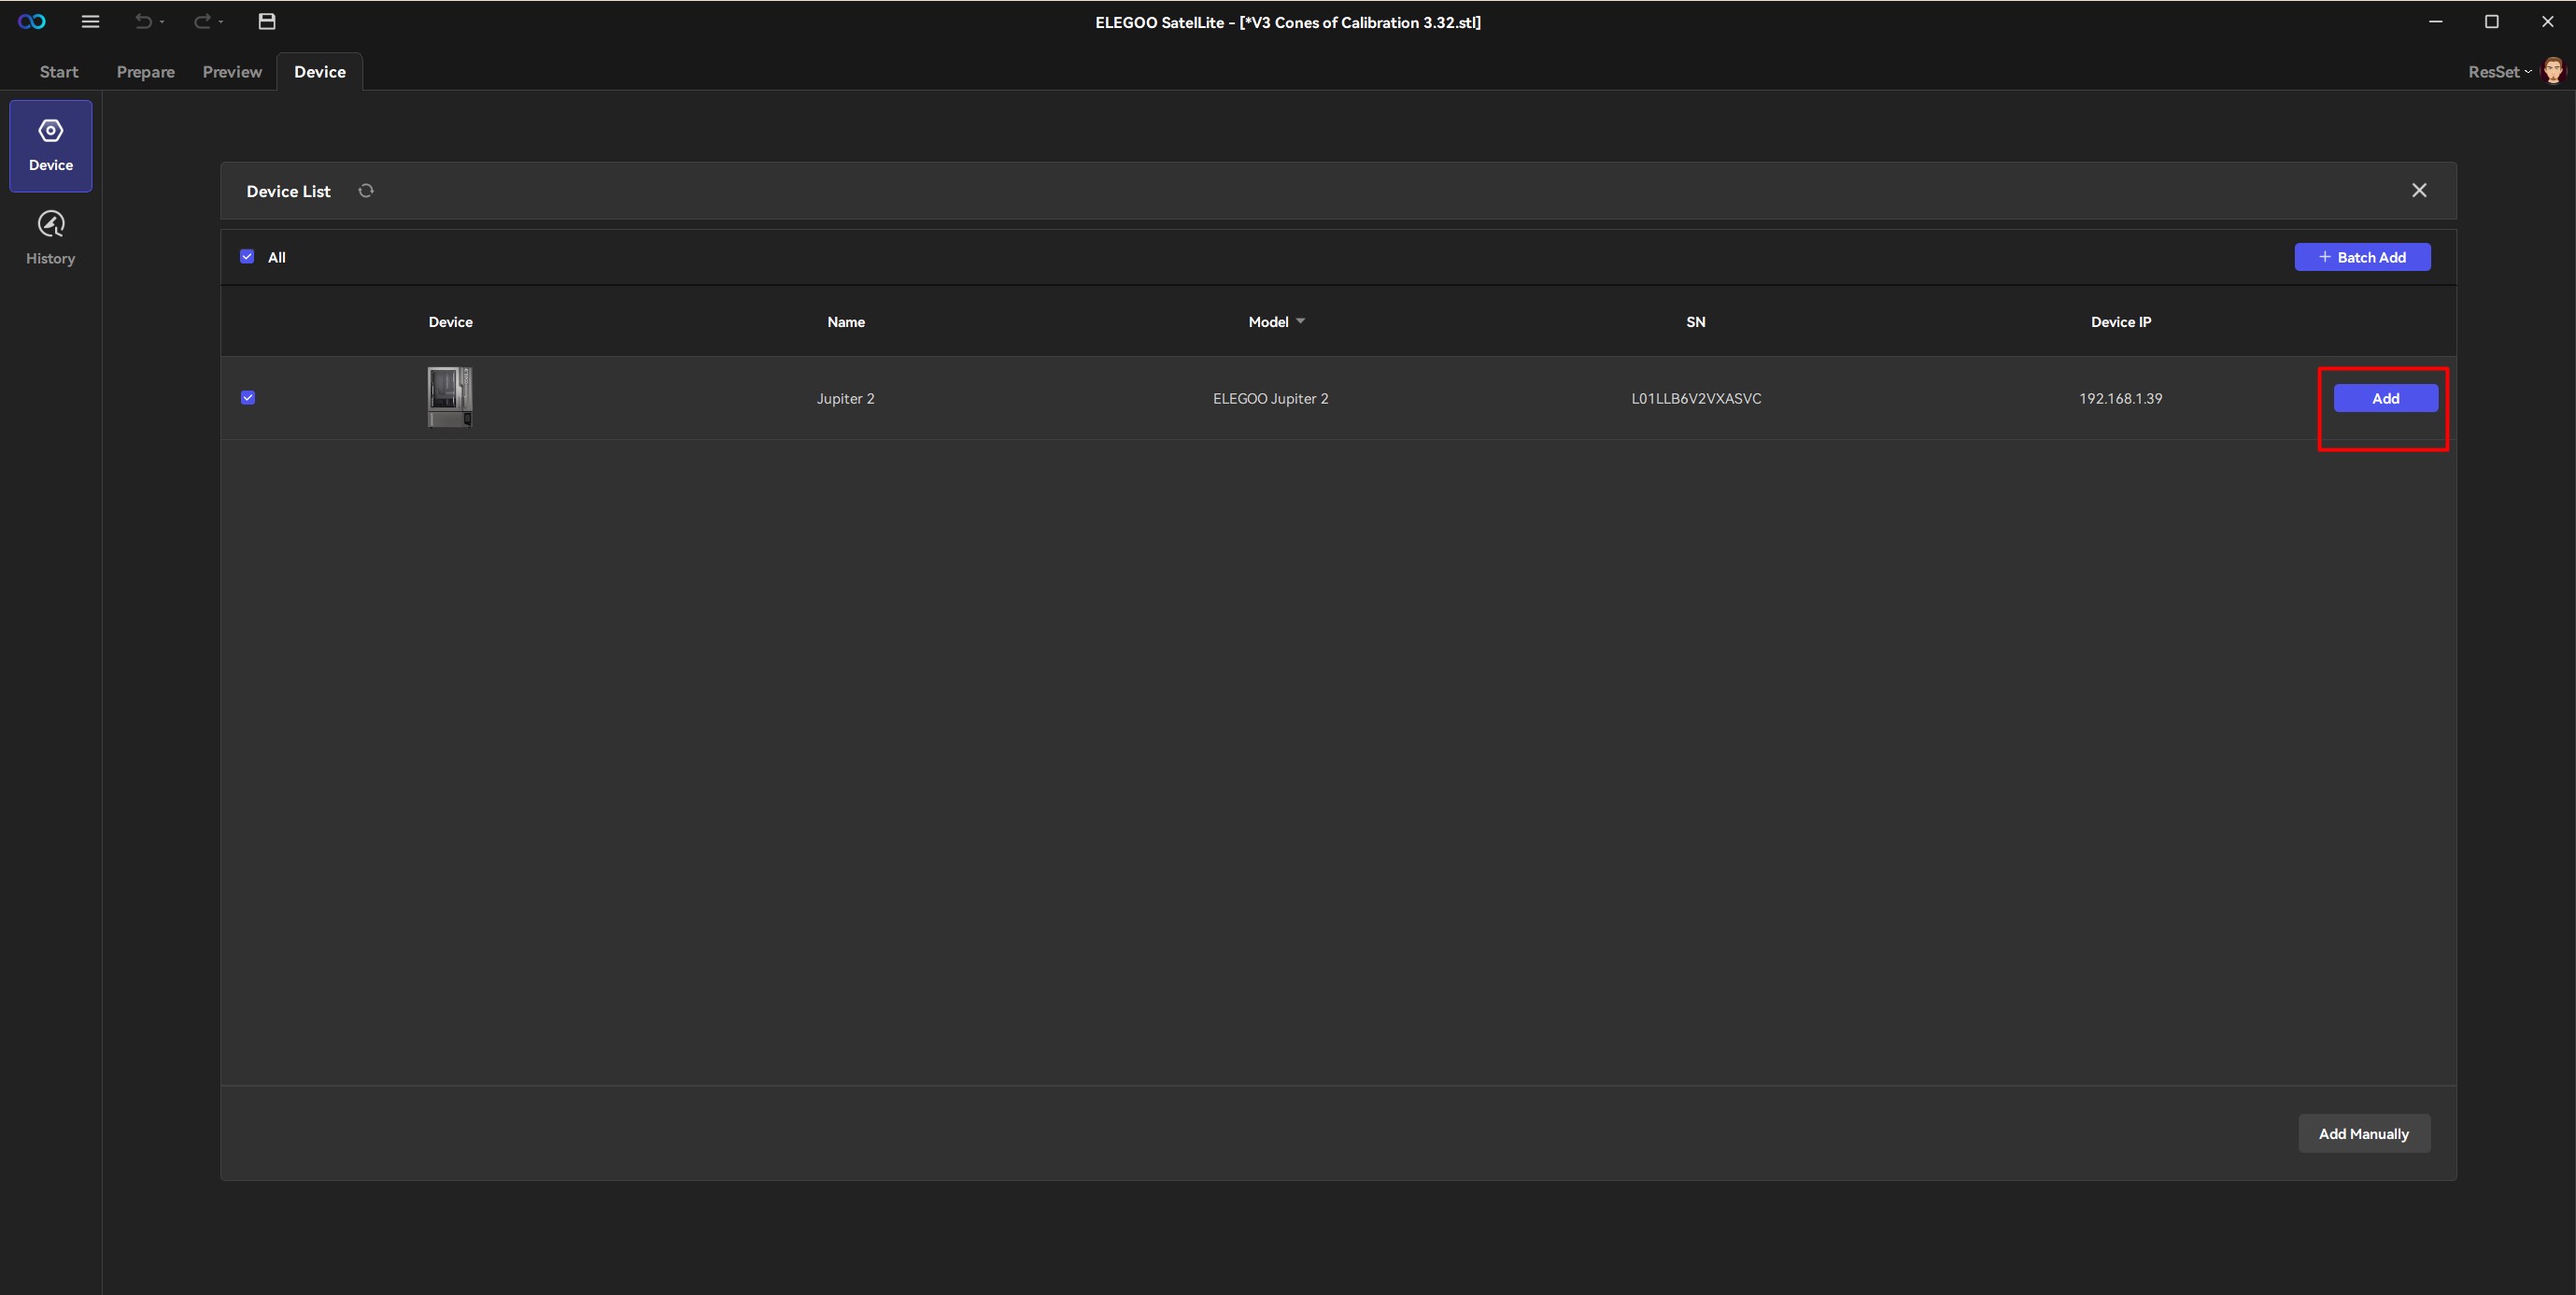Open the hamburger main menu

(x=90, y=22)
